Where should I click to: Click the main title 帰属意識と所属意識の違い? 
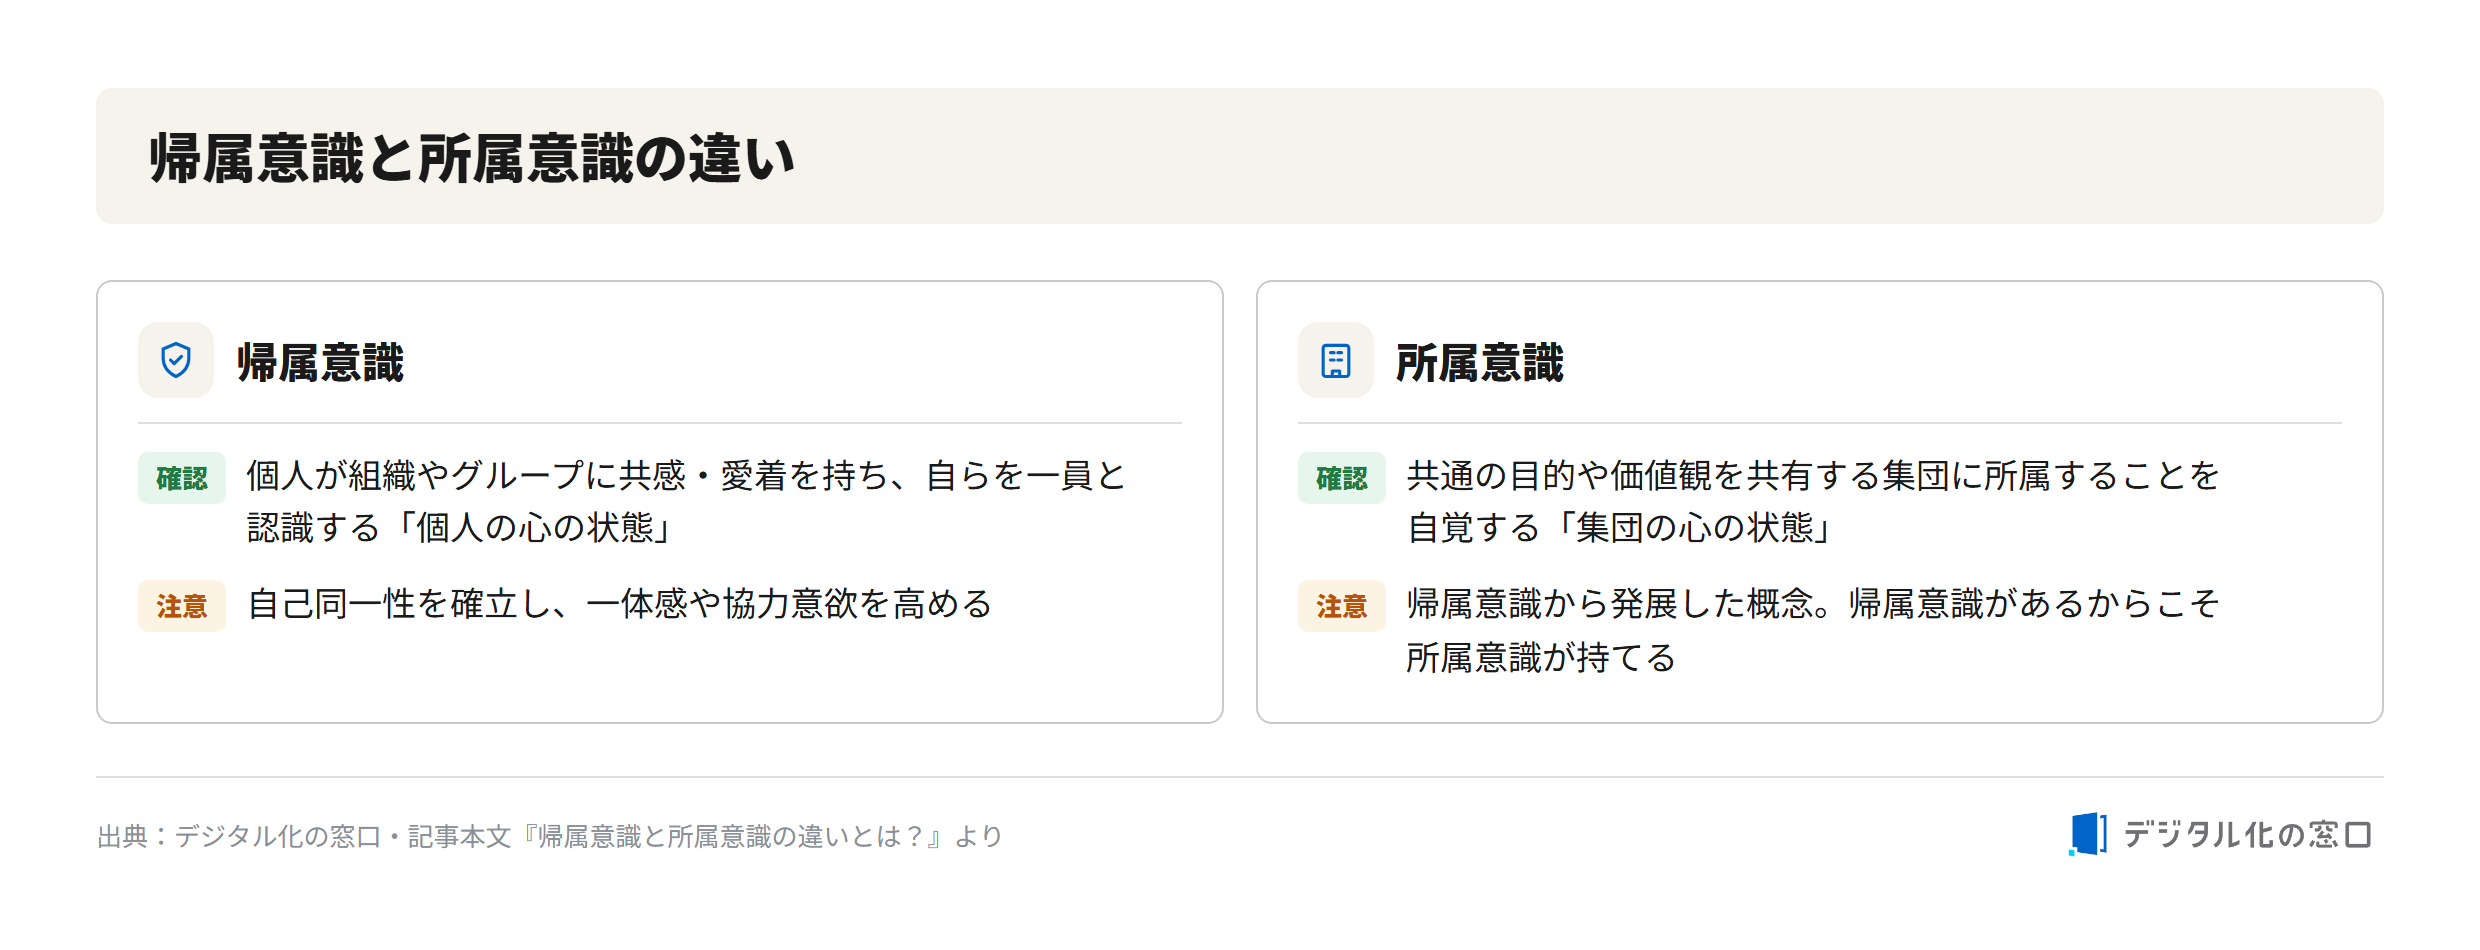[472, 158]
